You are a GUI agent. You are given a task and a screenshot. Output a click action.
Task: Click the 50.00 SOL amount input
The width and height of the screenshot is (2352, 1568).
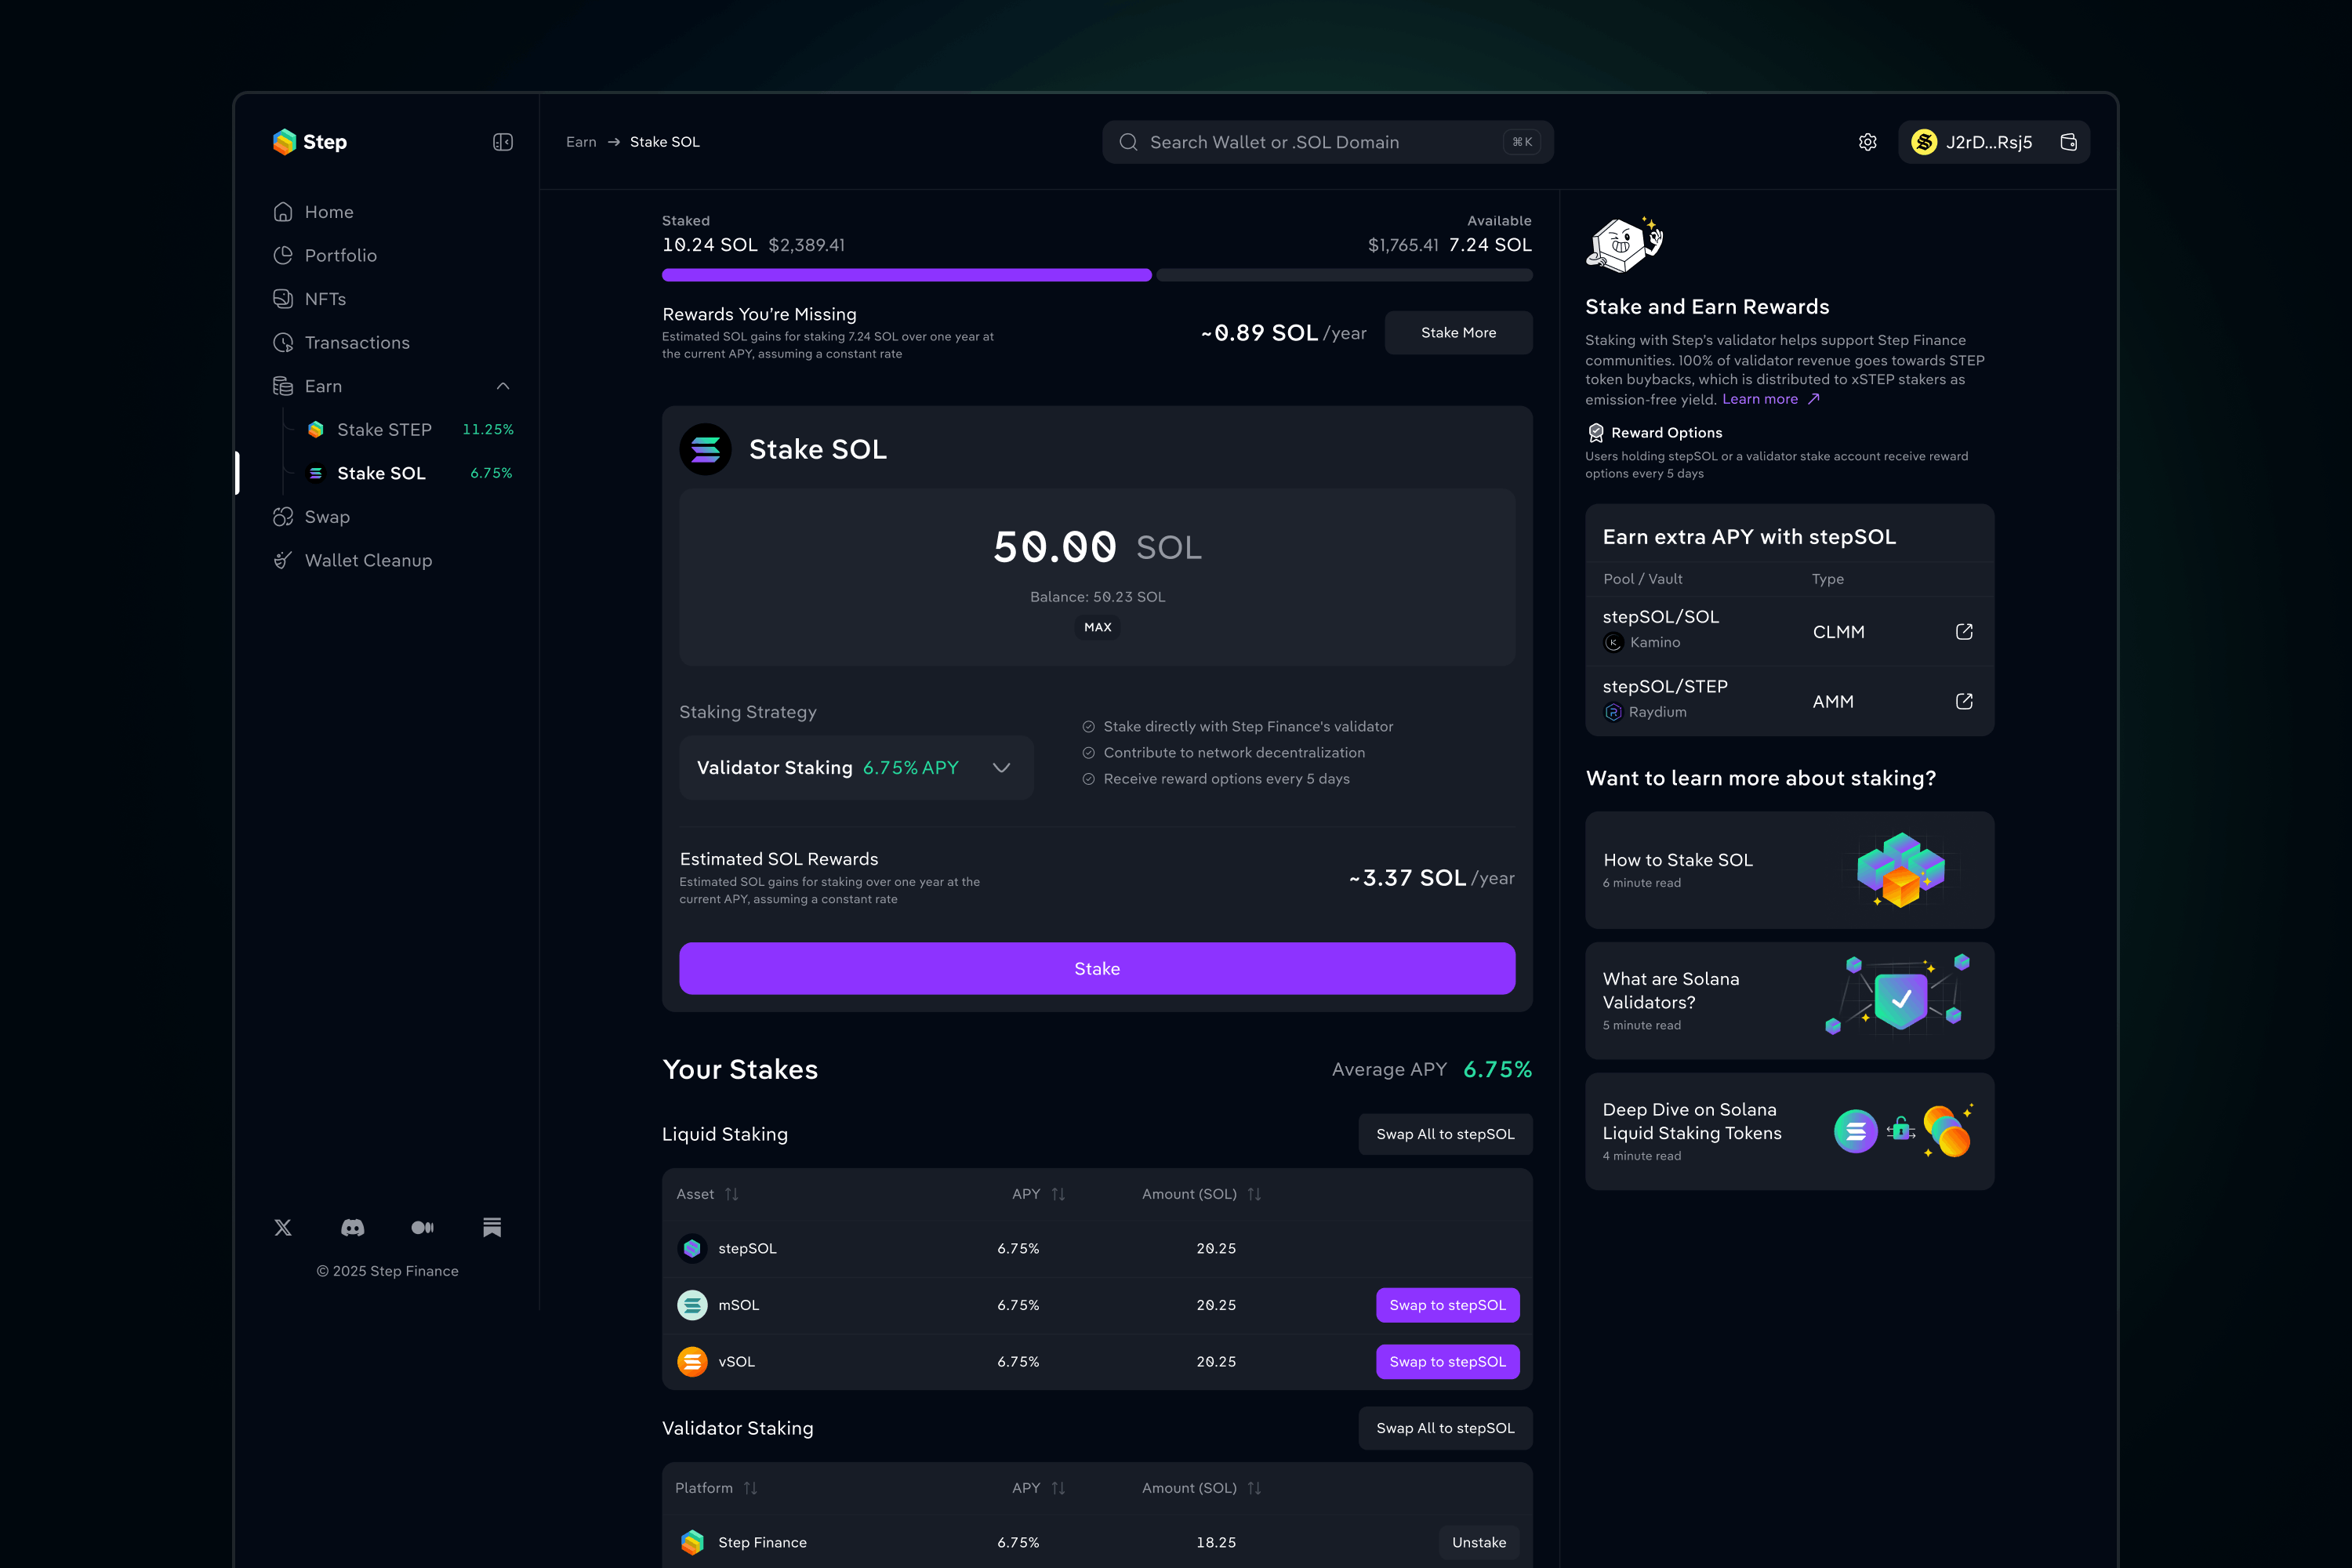(x=1097, y=547)
